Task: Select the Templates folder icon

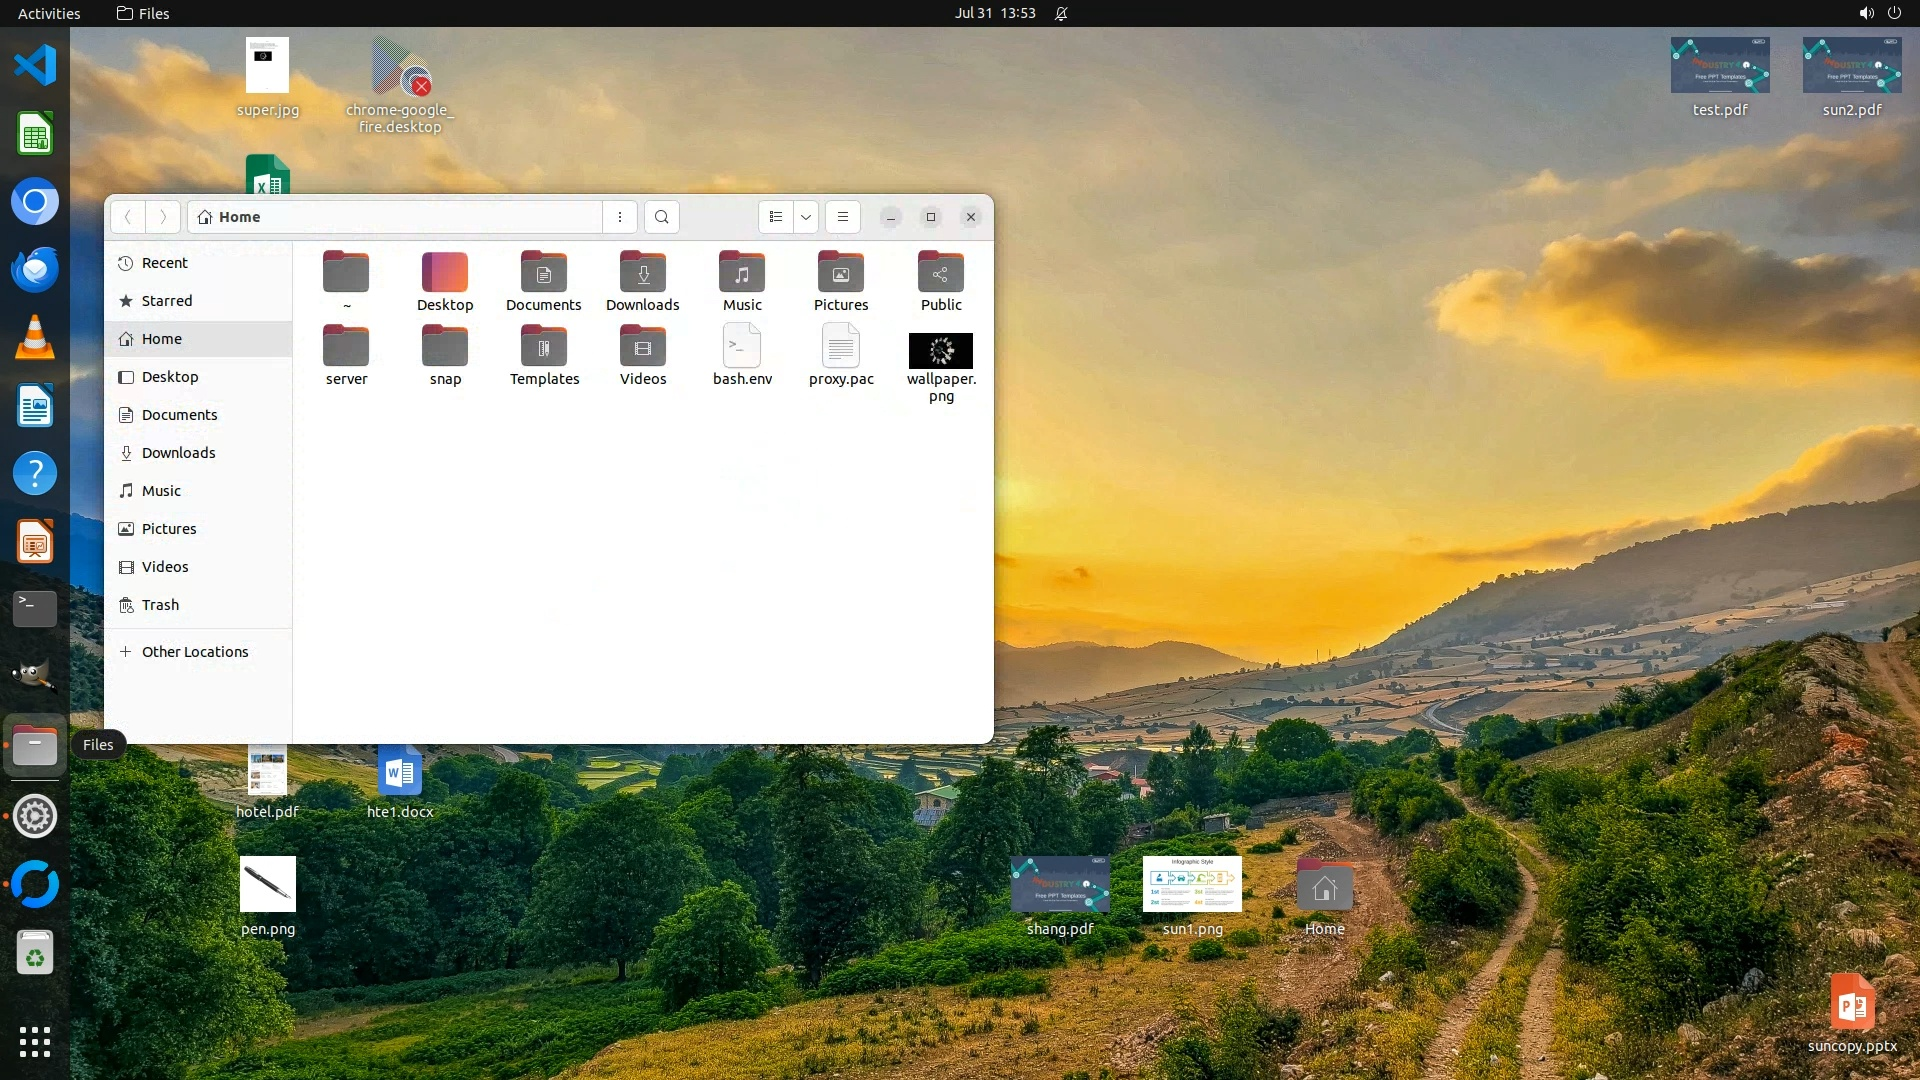Action: point(544,348)
